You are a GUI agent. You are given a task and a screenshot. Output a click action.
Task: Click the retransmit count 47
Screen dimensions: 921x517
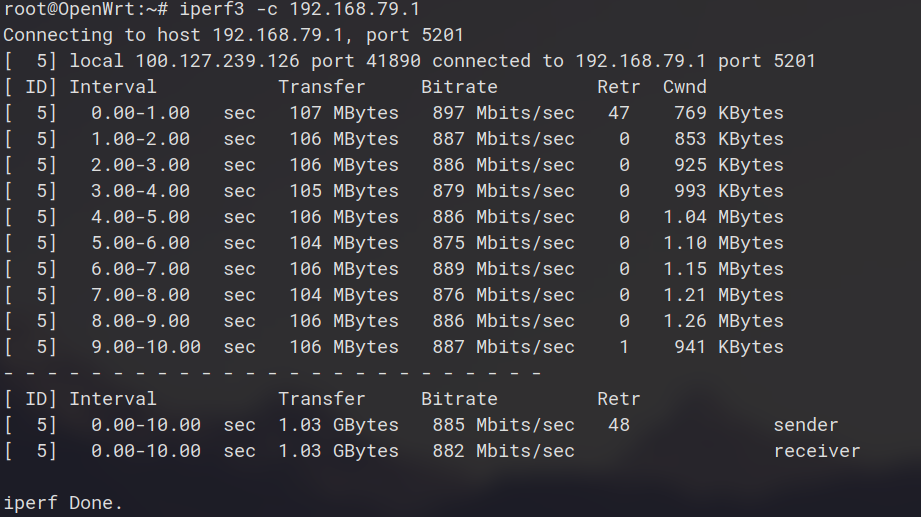(618, 114)
